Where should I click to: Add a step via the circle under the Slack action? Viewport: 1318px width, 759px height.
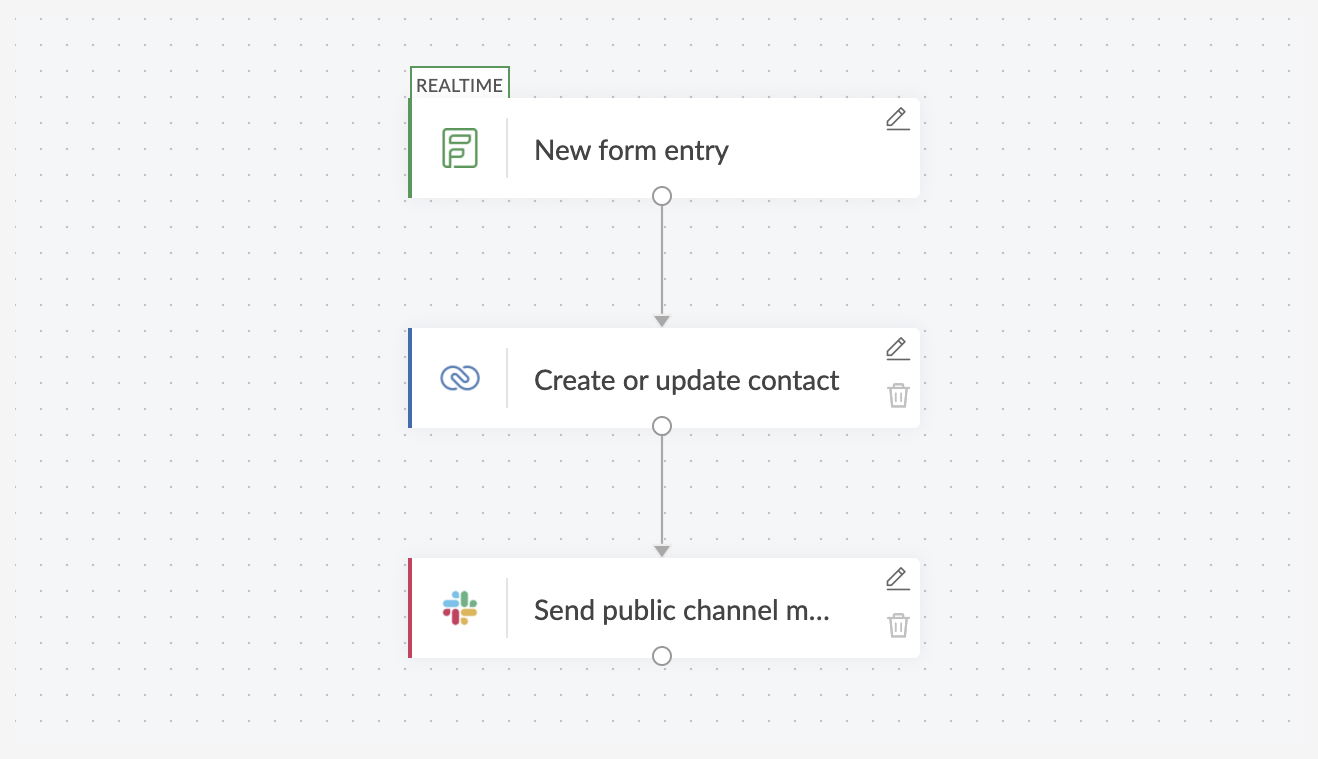pos(661,656)
